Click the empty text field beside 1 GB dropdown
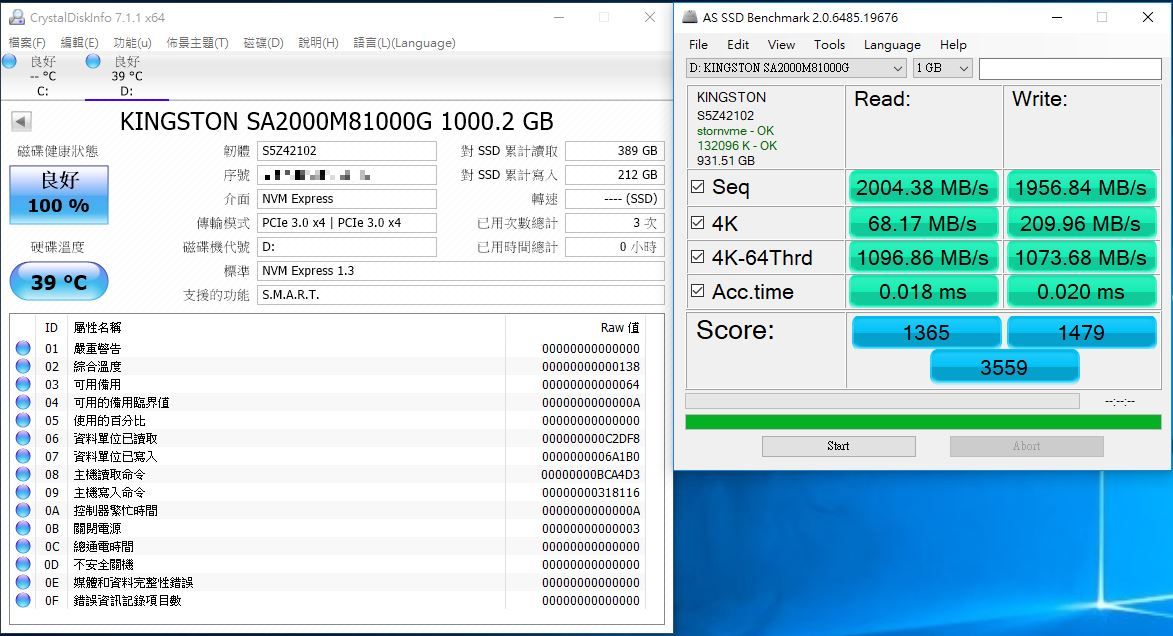This screenshot has height=636, width=1173. 1070,68
